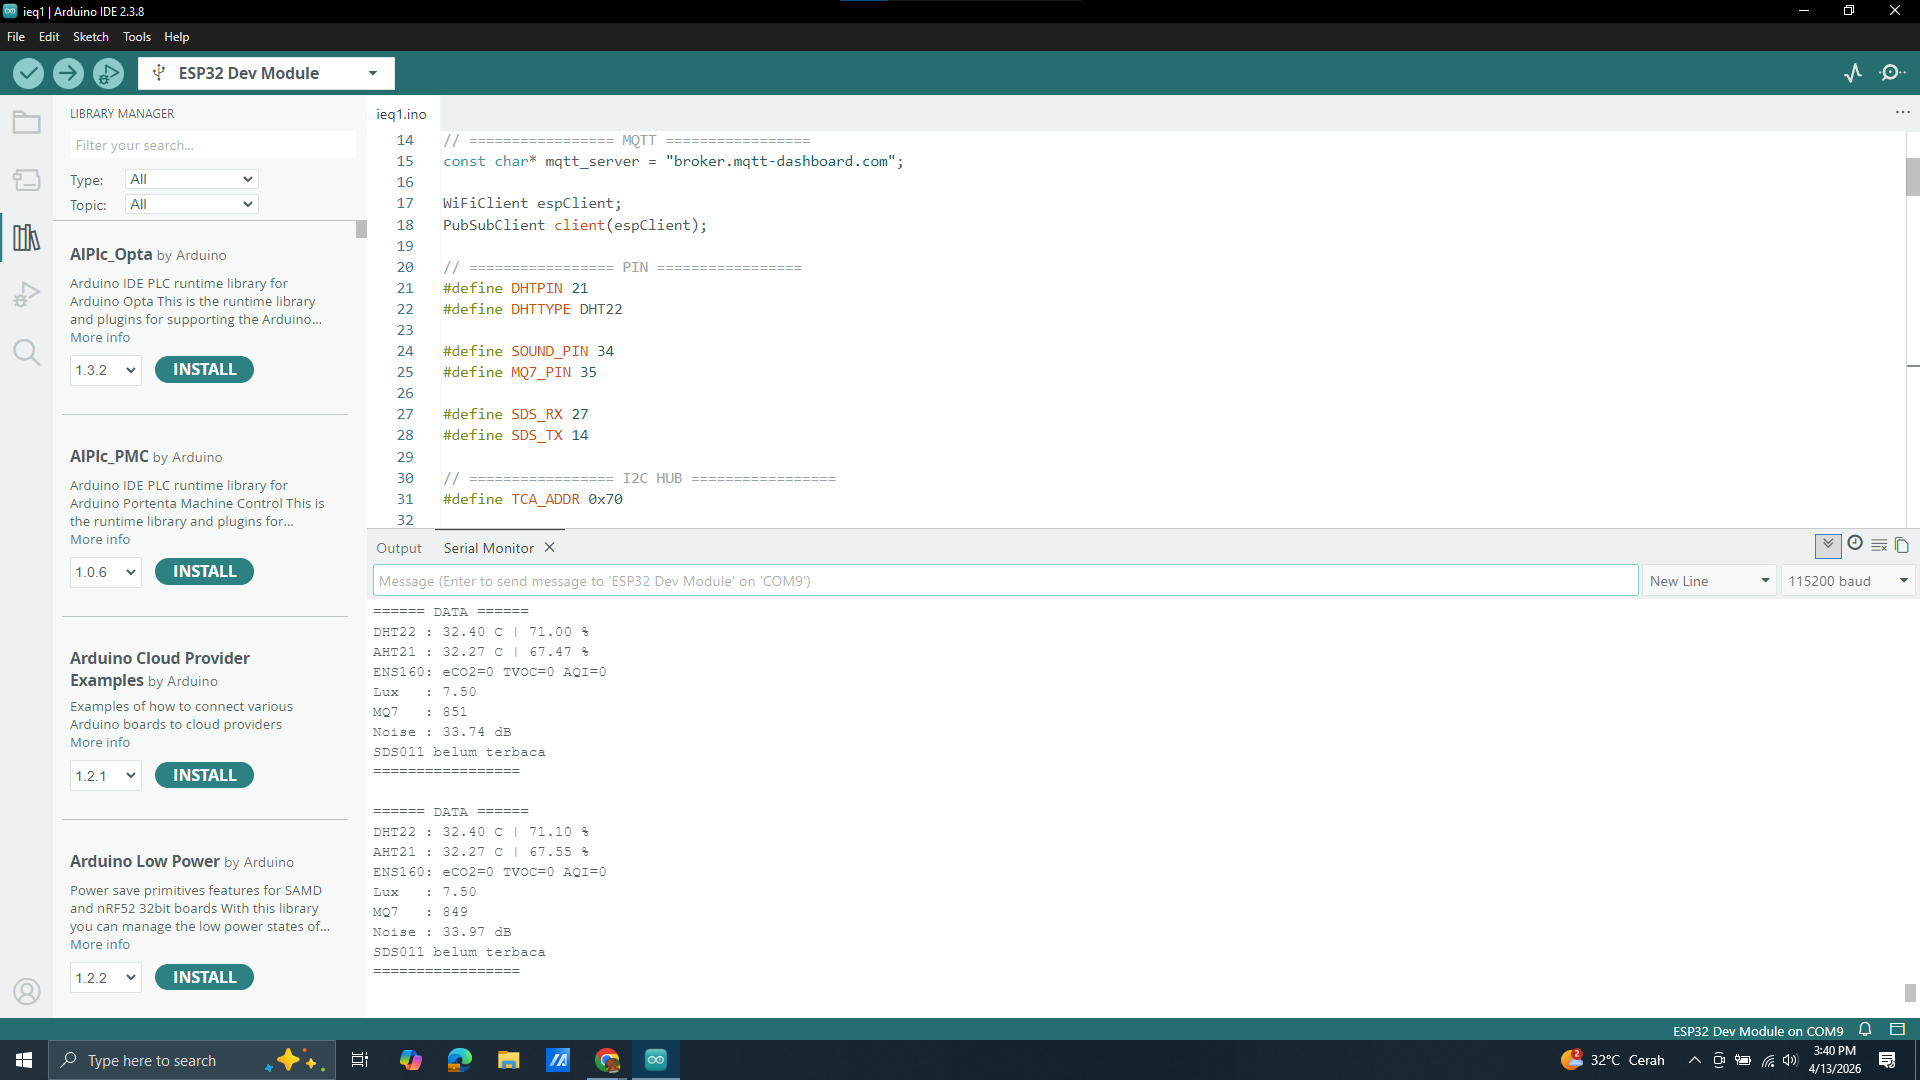The height and width of the screenshot is (1080, 1920).
Task: Open Arduino Low Power version 1.2.2 dropdown
Action: coord(105,978)
